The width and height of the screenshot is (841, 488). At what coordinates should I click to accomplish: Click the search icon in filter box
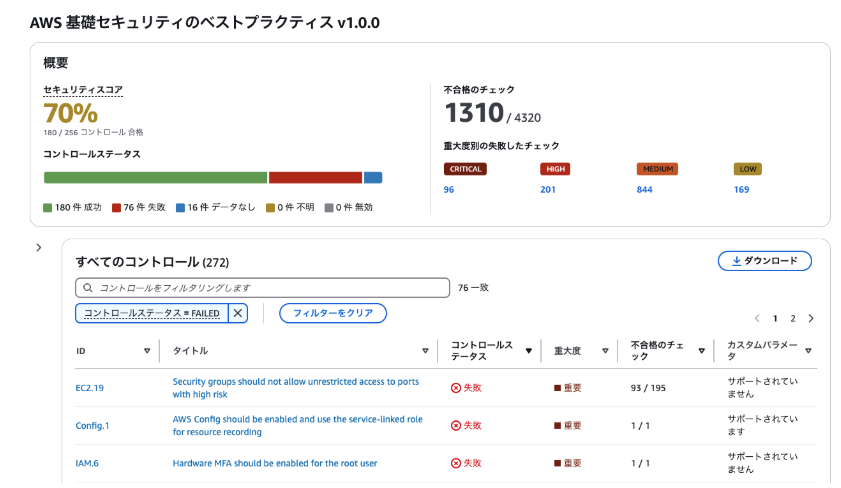coord(88,288)
